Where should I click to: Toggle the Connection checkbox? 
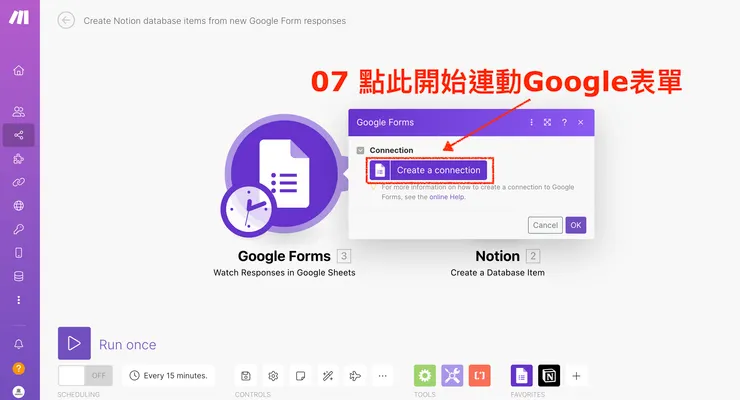pyautogui.click(x=361, y=150)
